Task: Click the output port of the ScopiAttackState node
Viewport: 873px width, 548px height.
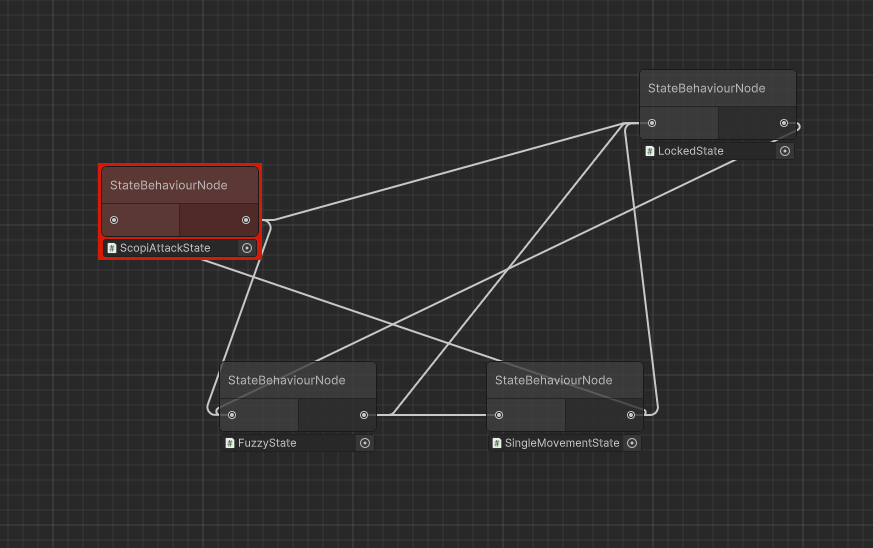Action: pyautogui.click(x=246, y=220)
